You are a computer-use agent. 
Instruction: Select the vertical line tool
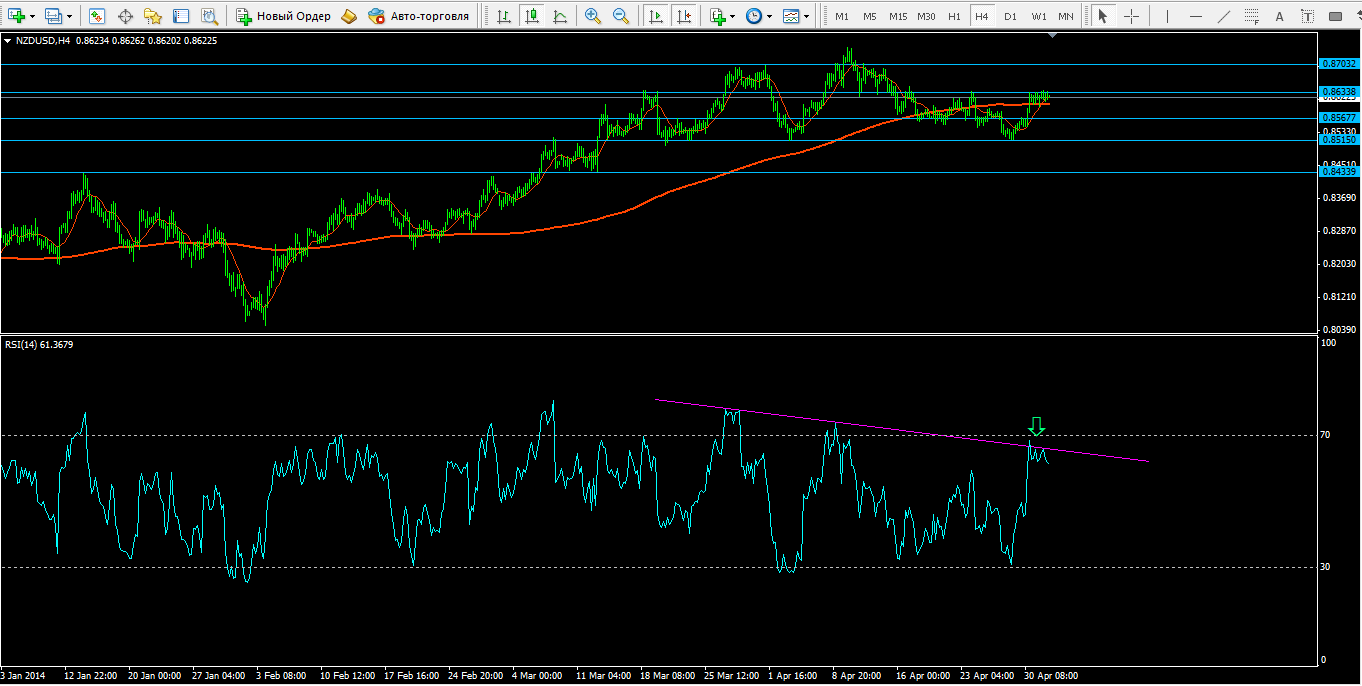(1167, 16)
